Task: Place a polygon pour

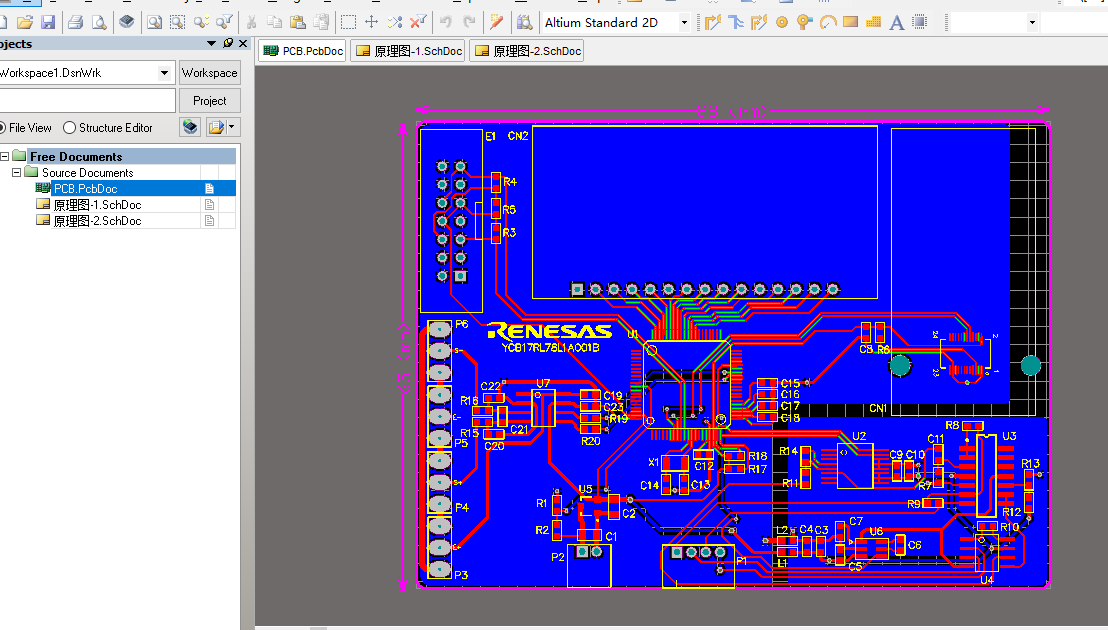Action: 873,23
